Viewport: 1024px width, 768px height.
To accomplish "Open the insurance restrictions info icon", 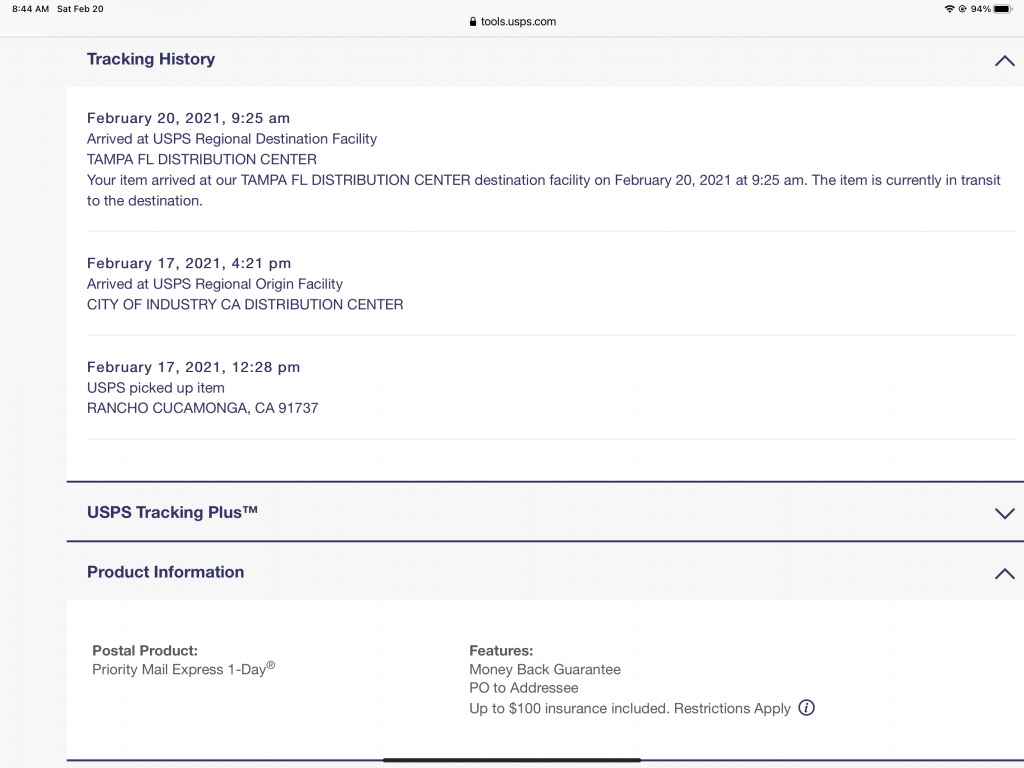I will (x=807, y=708).
